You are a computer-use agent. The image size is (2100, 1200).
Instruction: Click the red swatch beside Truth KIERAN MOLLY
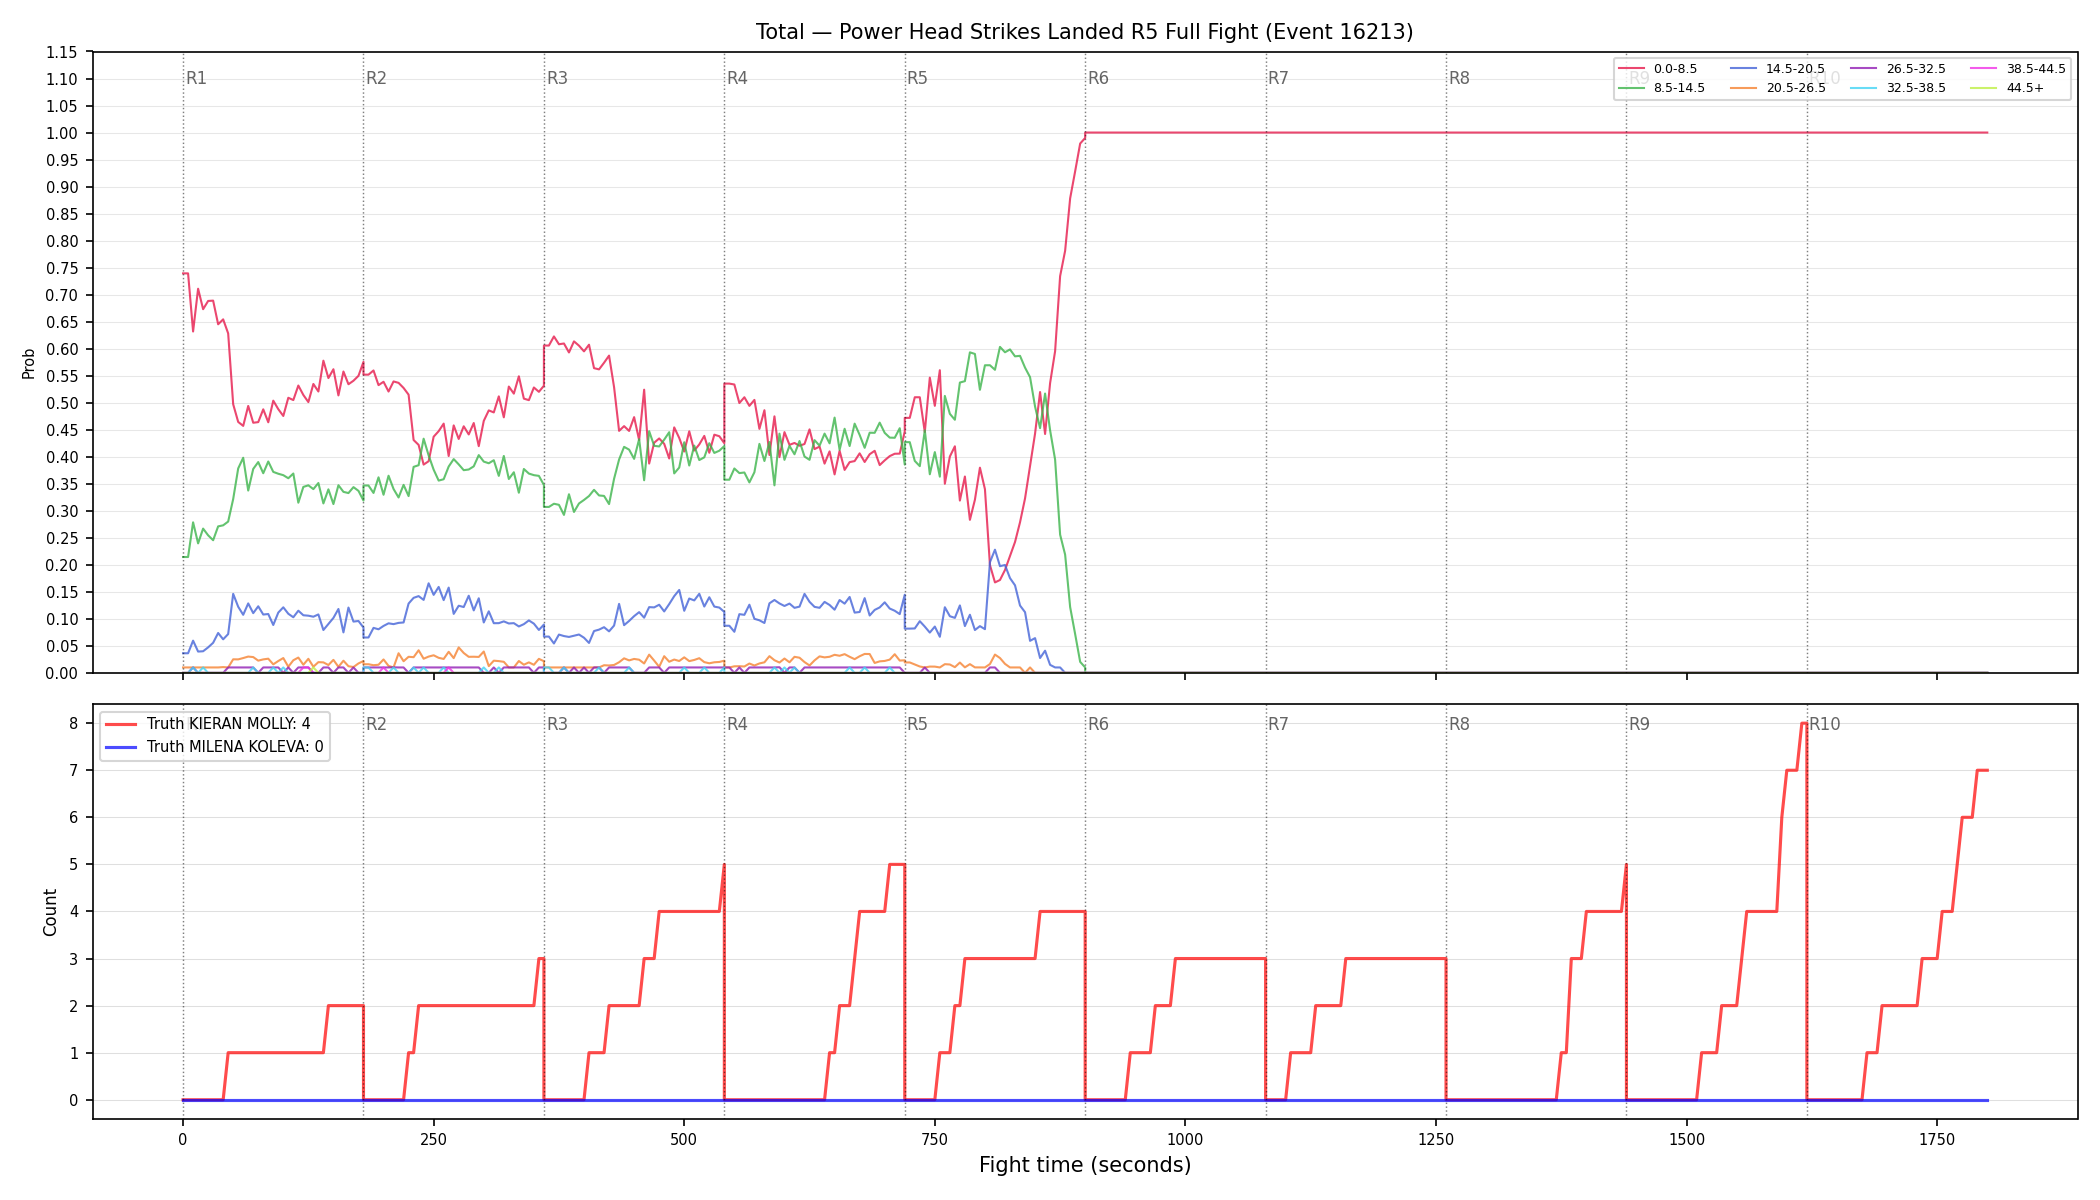tap(121, 724)
